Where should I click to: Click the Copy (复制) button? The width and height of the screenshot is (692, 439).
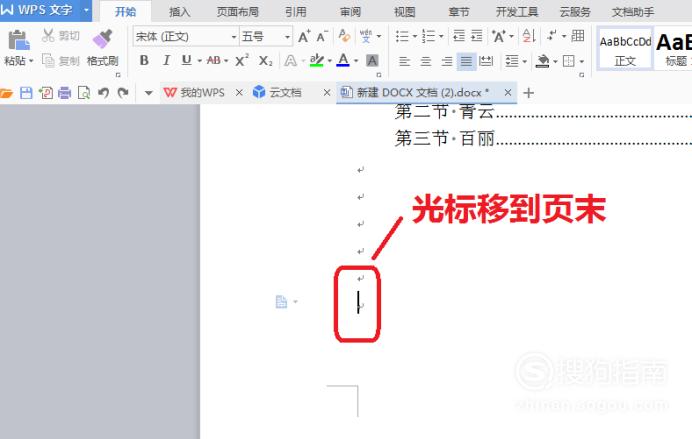61,60
